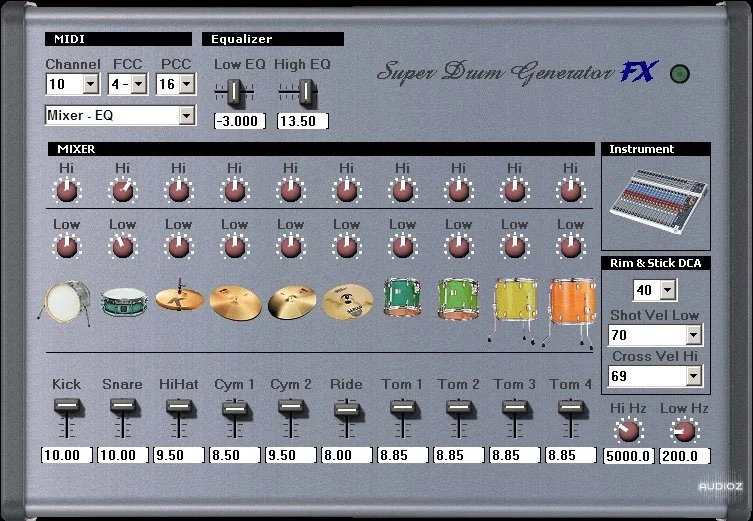Click the green Tom 1 drum icon
The image size is (753, 521).
tap(402, 297)
